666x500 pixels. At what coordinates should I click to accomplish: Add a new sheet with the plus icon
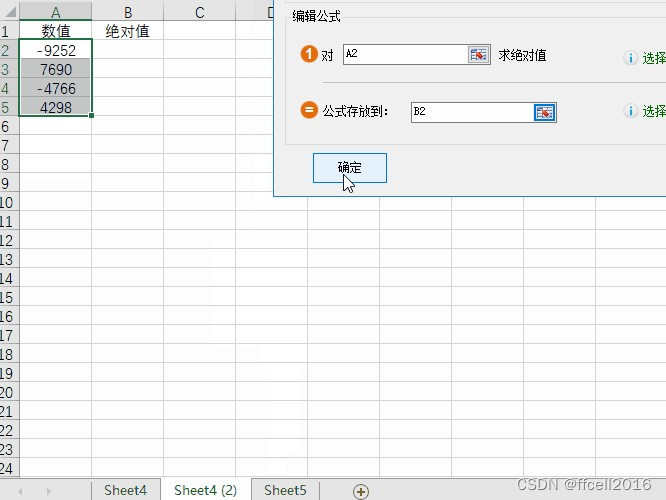361,492
